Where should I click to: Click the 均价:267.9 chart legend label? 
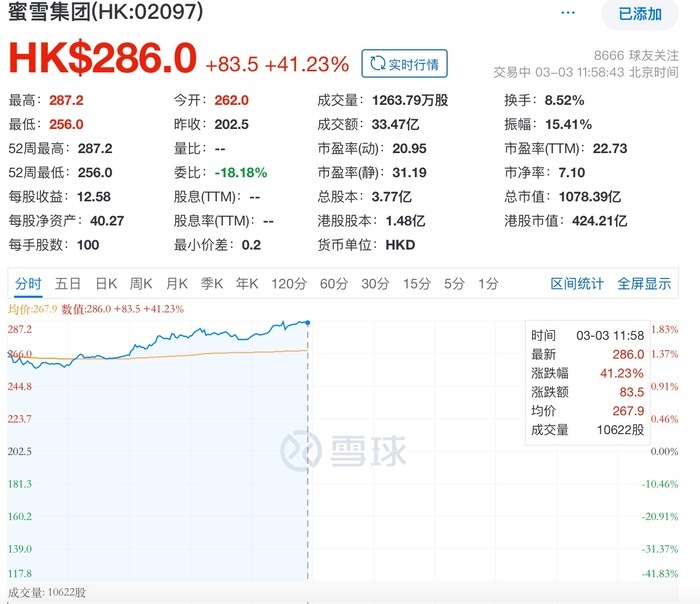33,309
